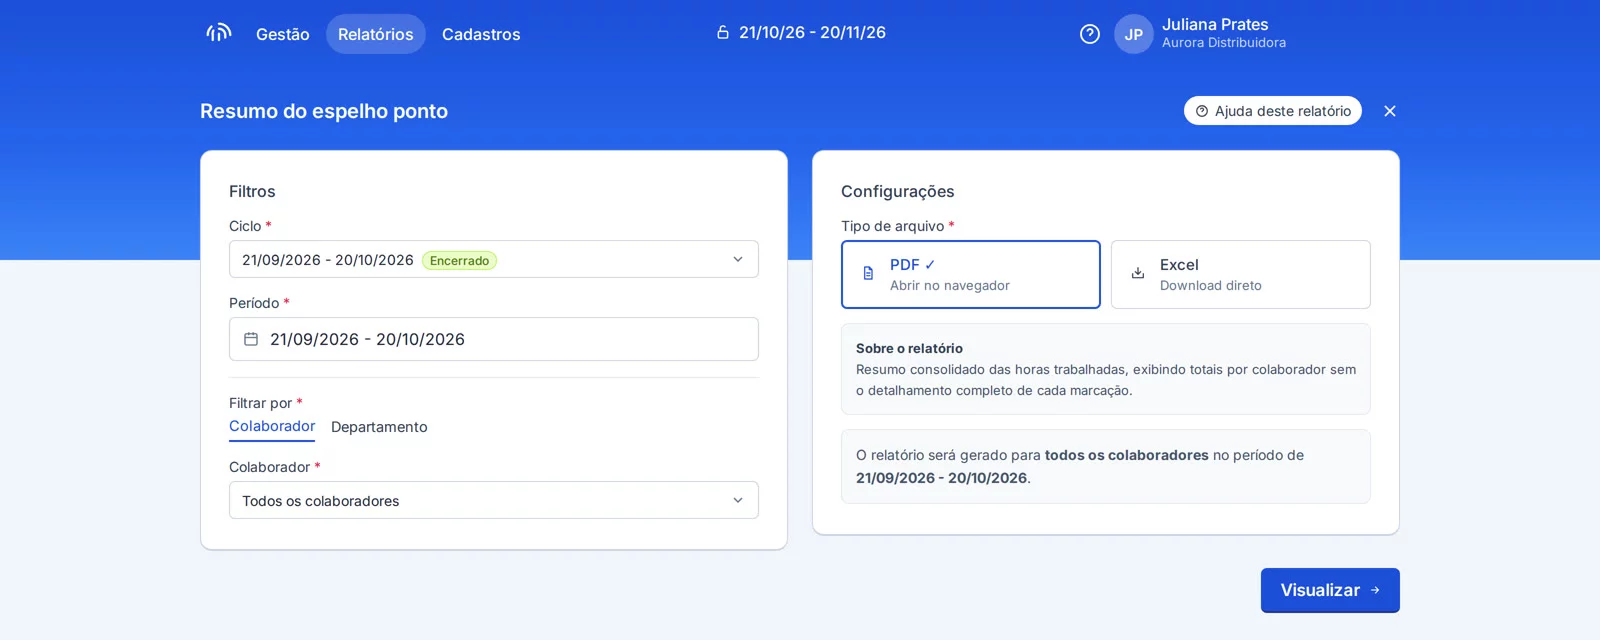Click the PDF document icon
Viewport: 1600px width, 640px height.
pyautogui.click(x=868, y=273)
